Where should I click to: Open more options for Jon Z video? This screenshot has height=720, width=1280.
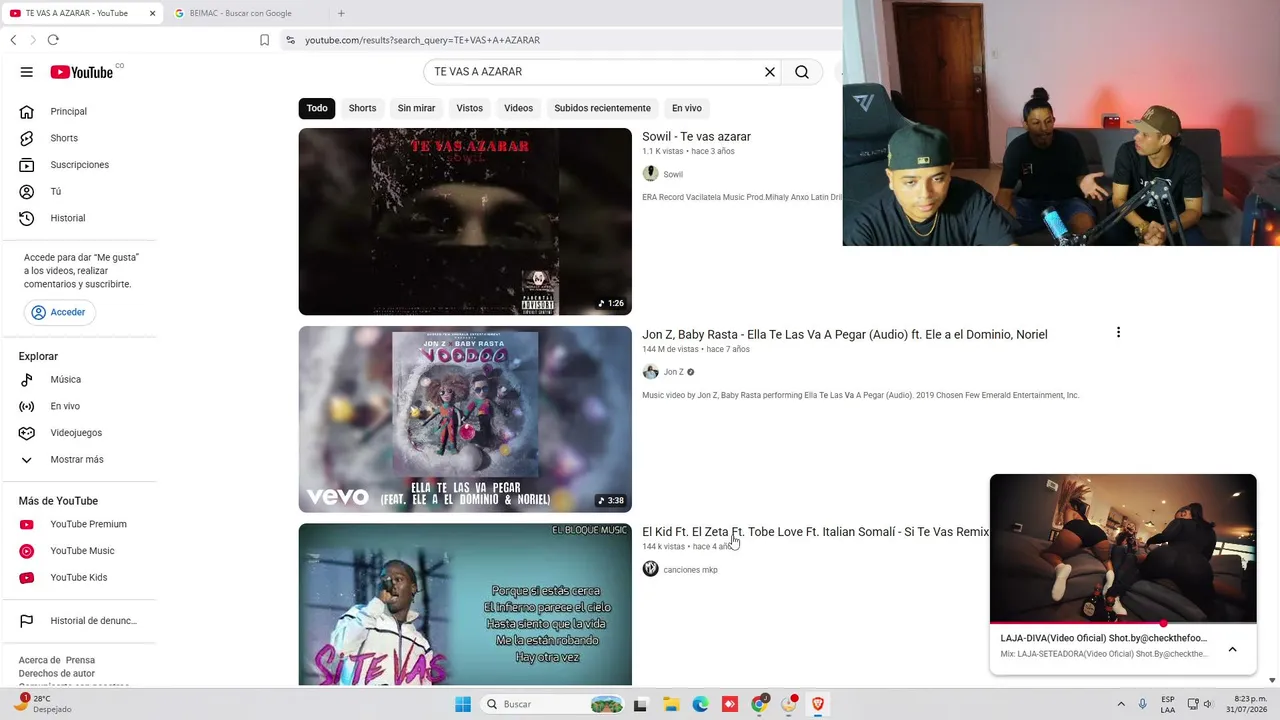[x=1118, y=332]
